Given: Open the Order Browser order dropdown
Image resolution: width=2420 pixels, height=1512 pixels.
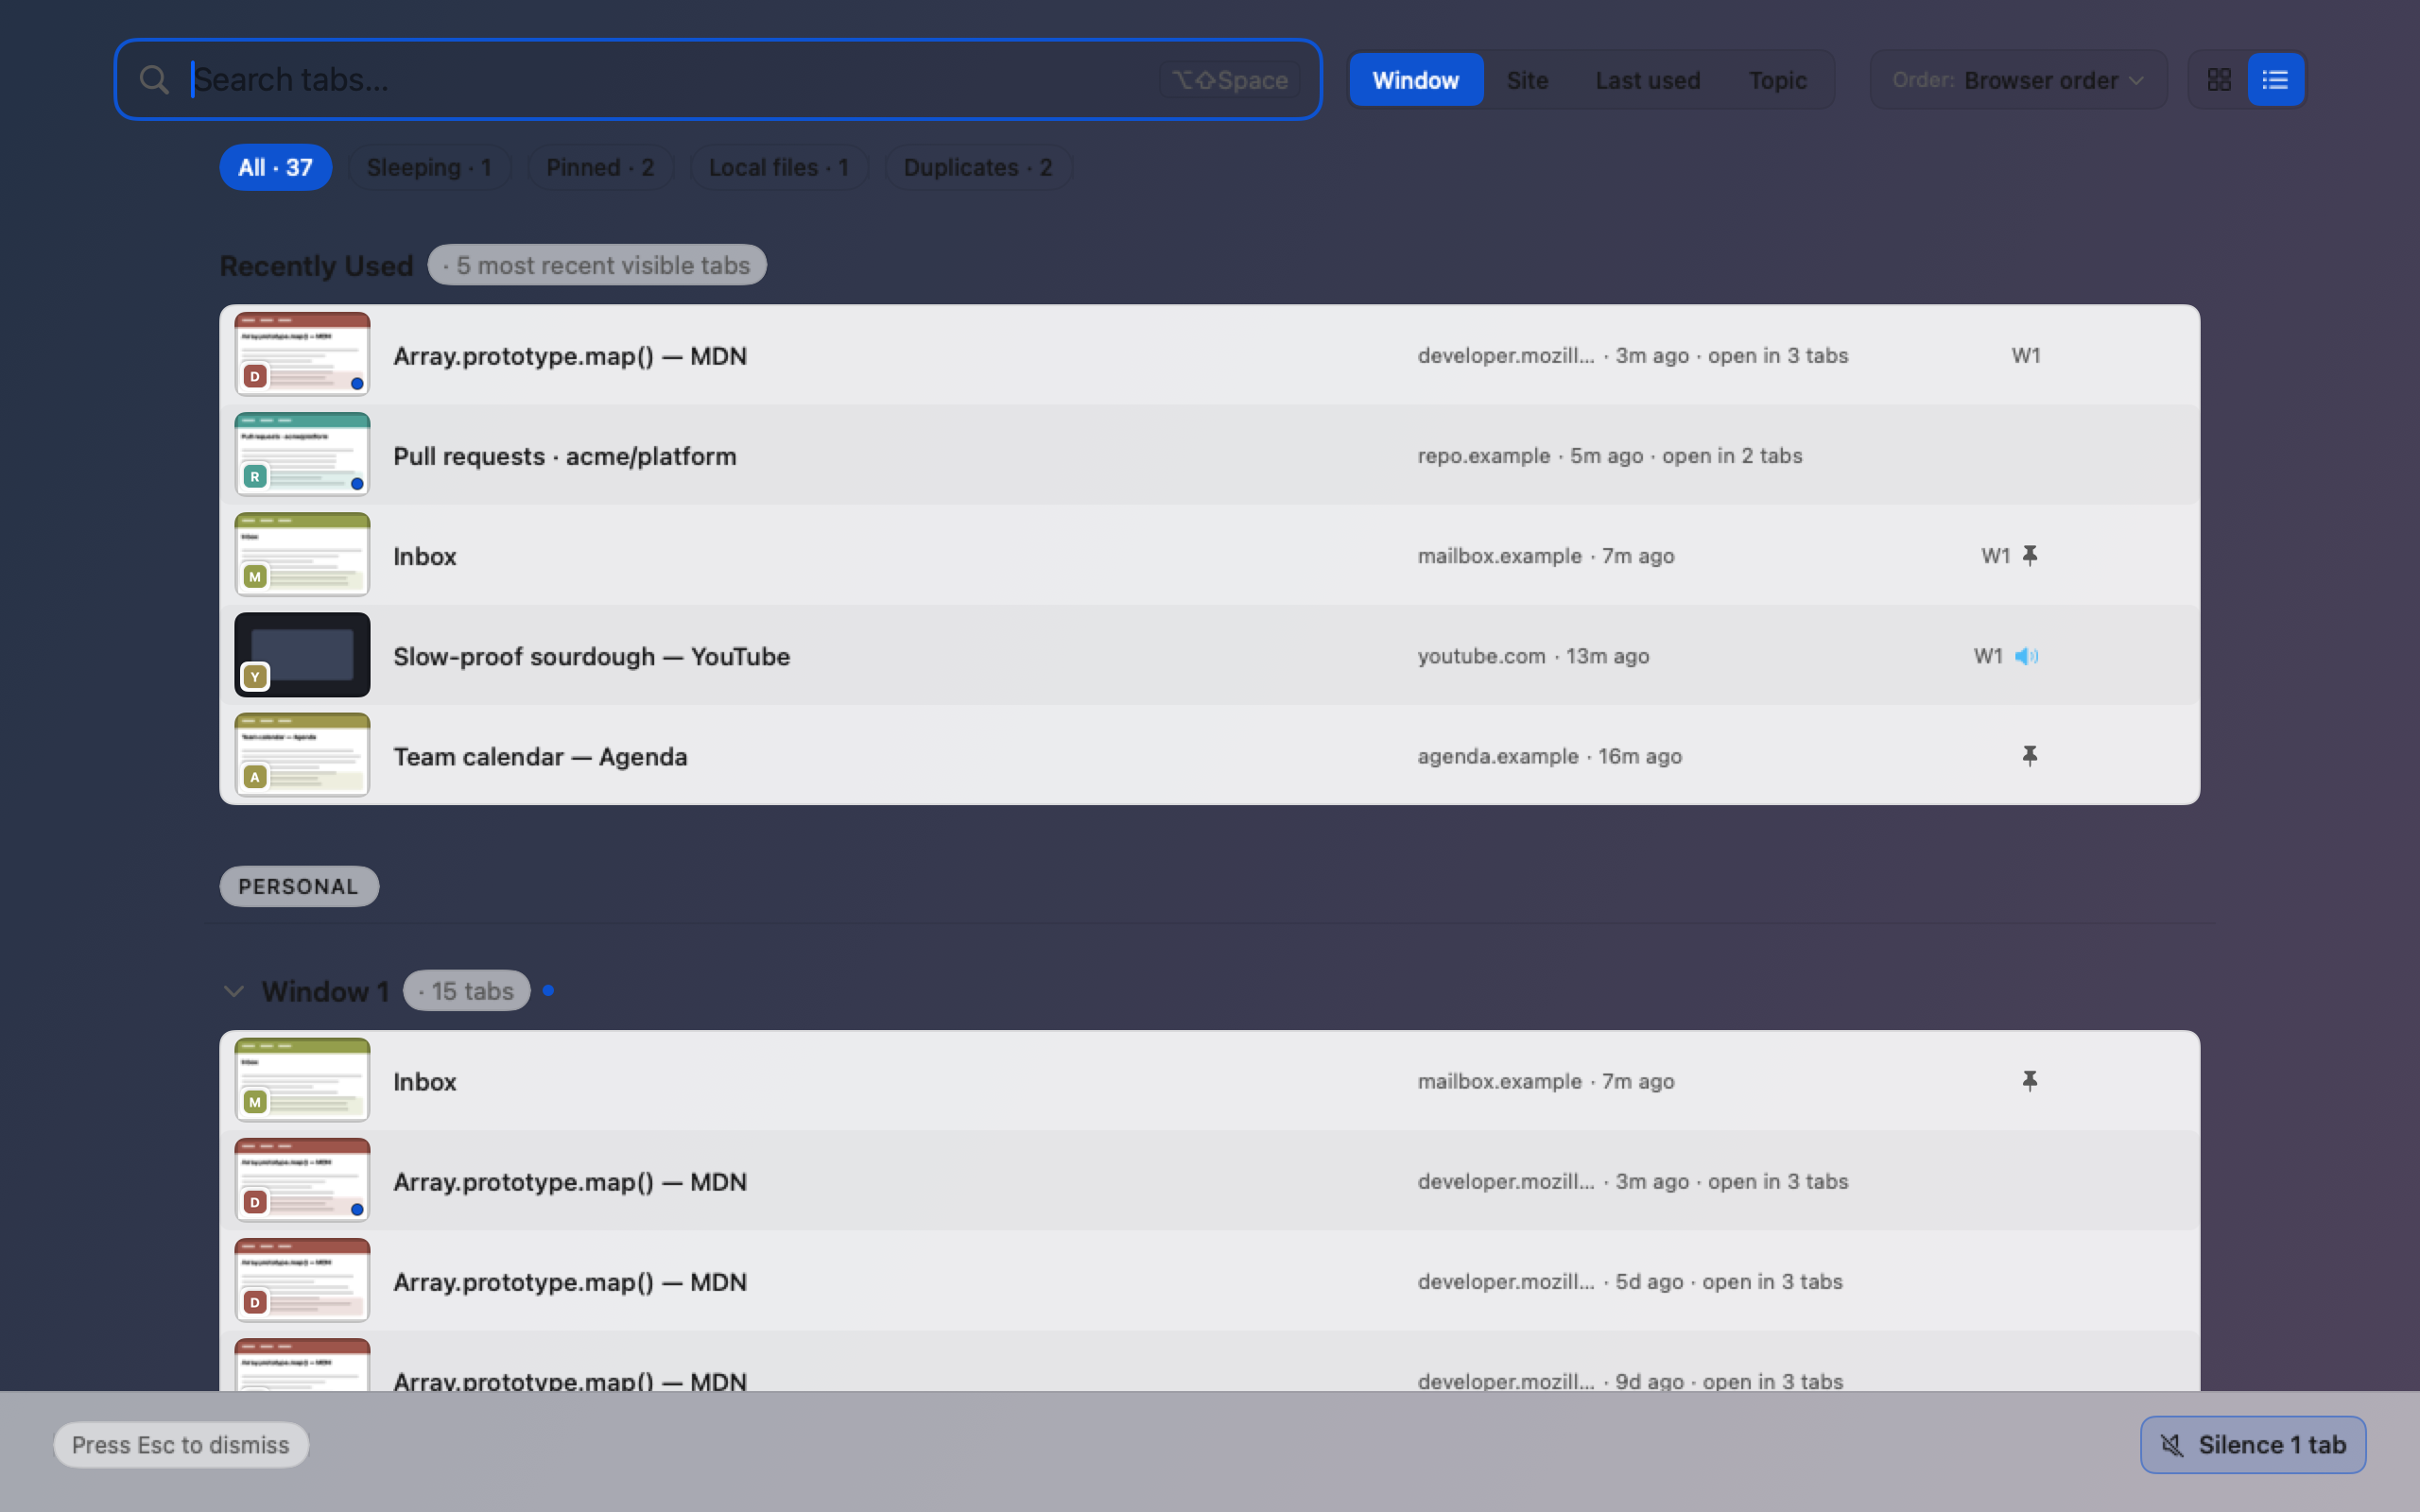Looking at the screenshot, I should click(x=2018, y=80).
